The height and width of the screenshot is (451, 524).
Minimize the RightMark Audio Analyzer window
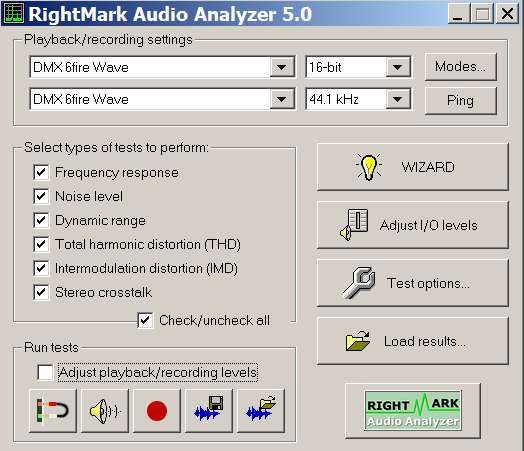[x=458, y=14]
